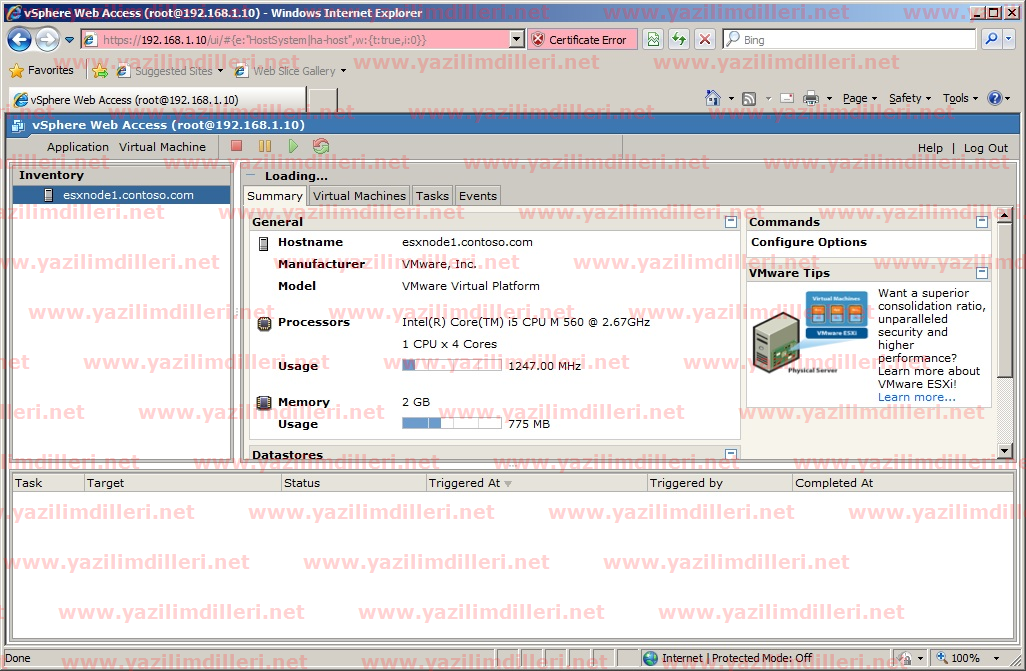Click the green Power On (play) icon
Screen dimensions: 1026x671
293,146
